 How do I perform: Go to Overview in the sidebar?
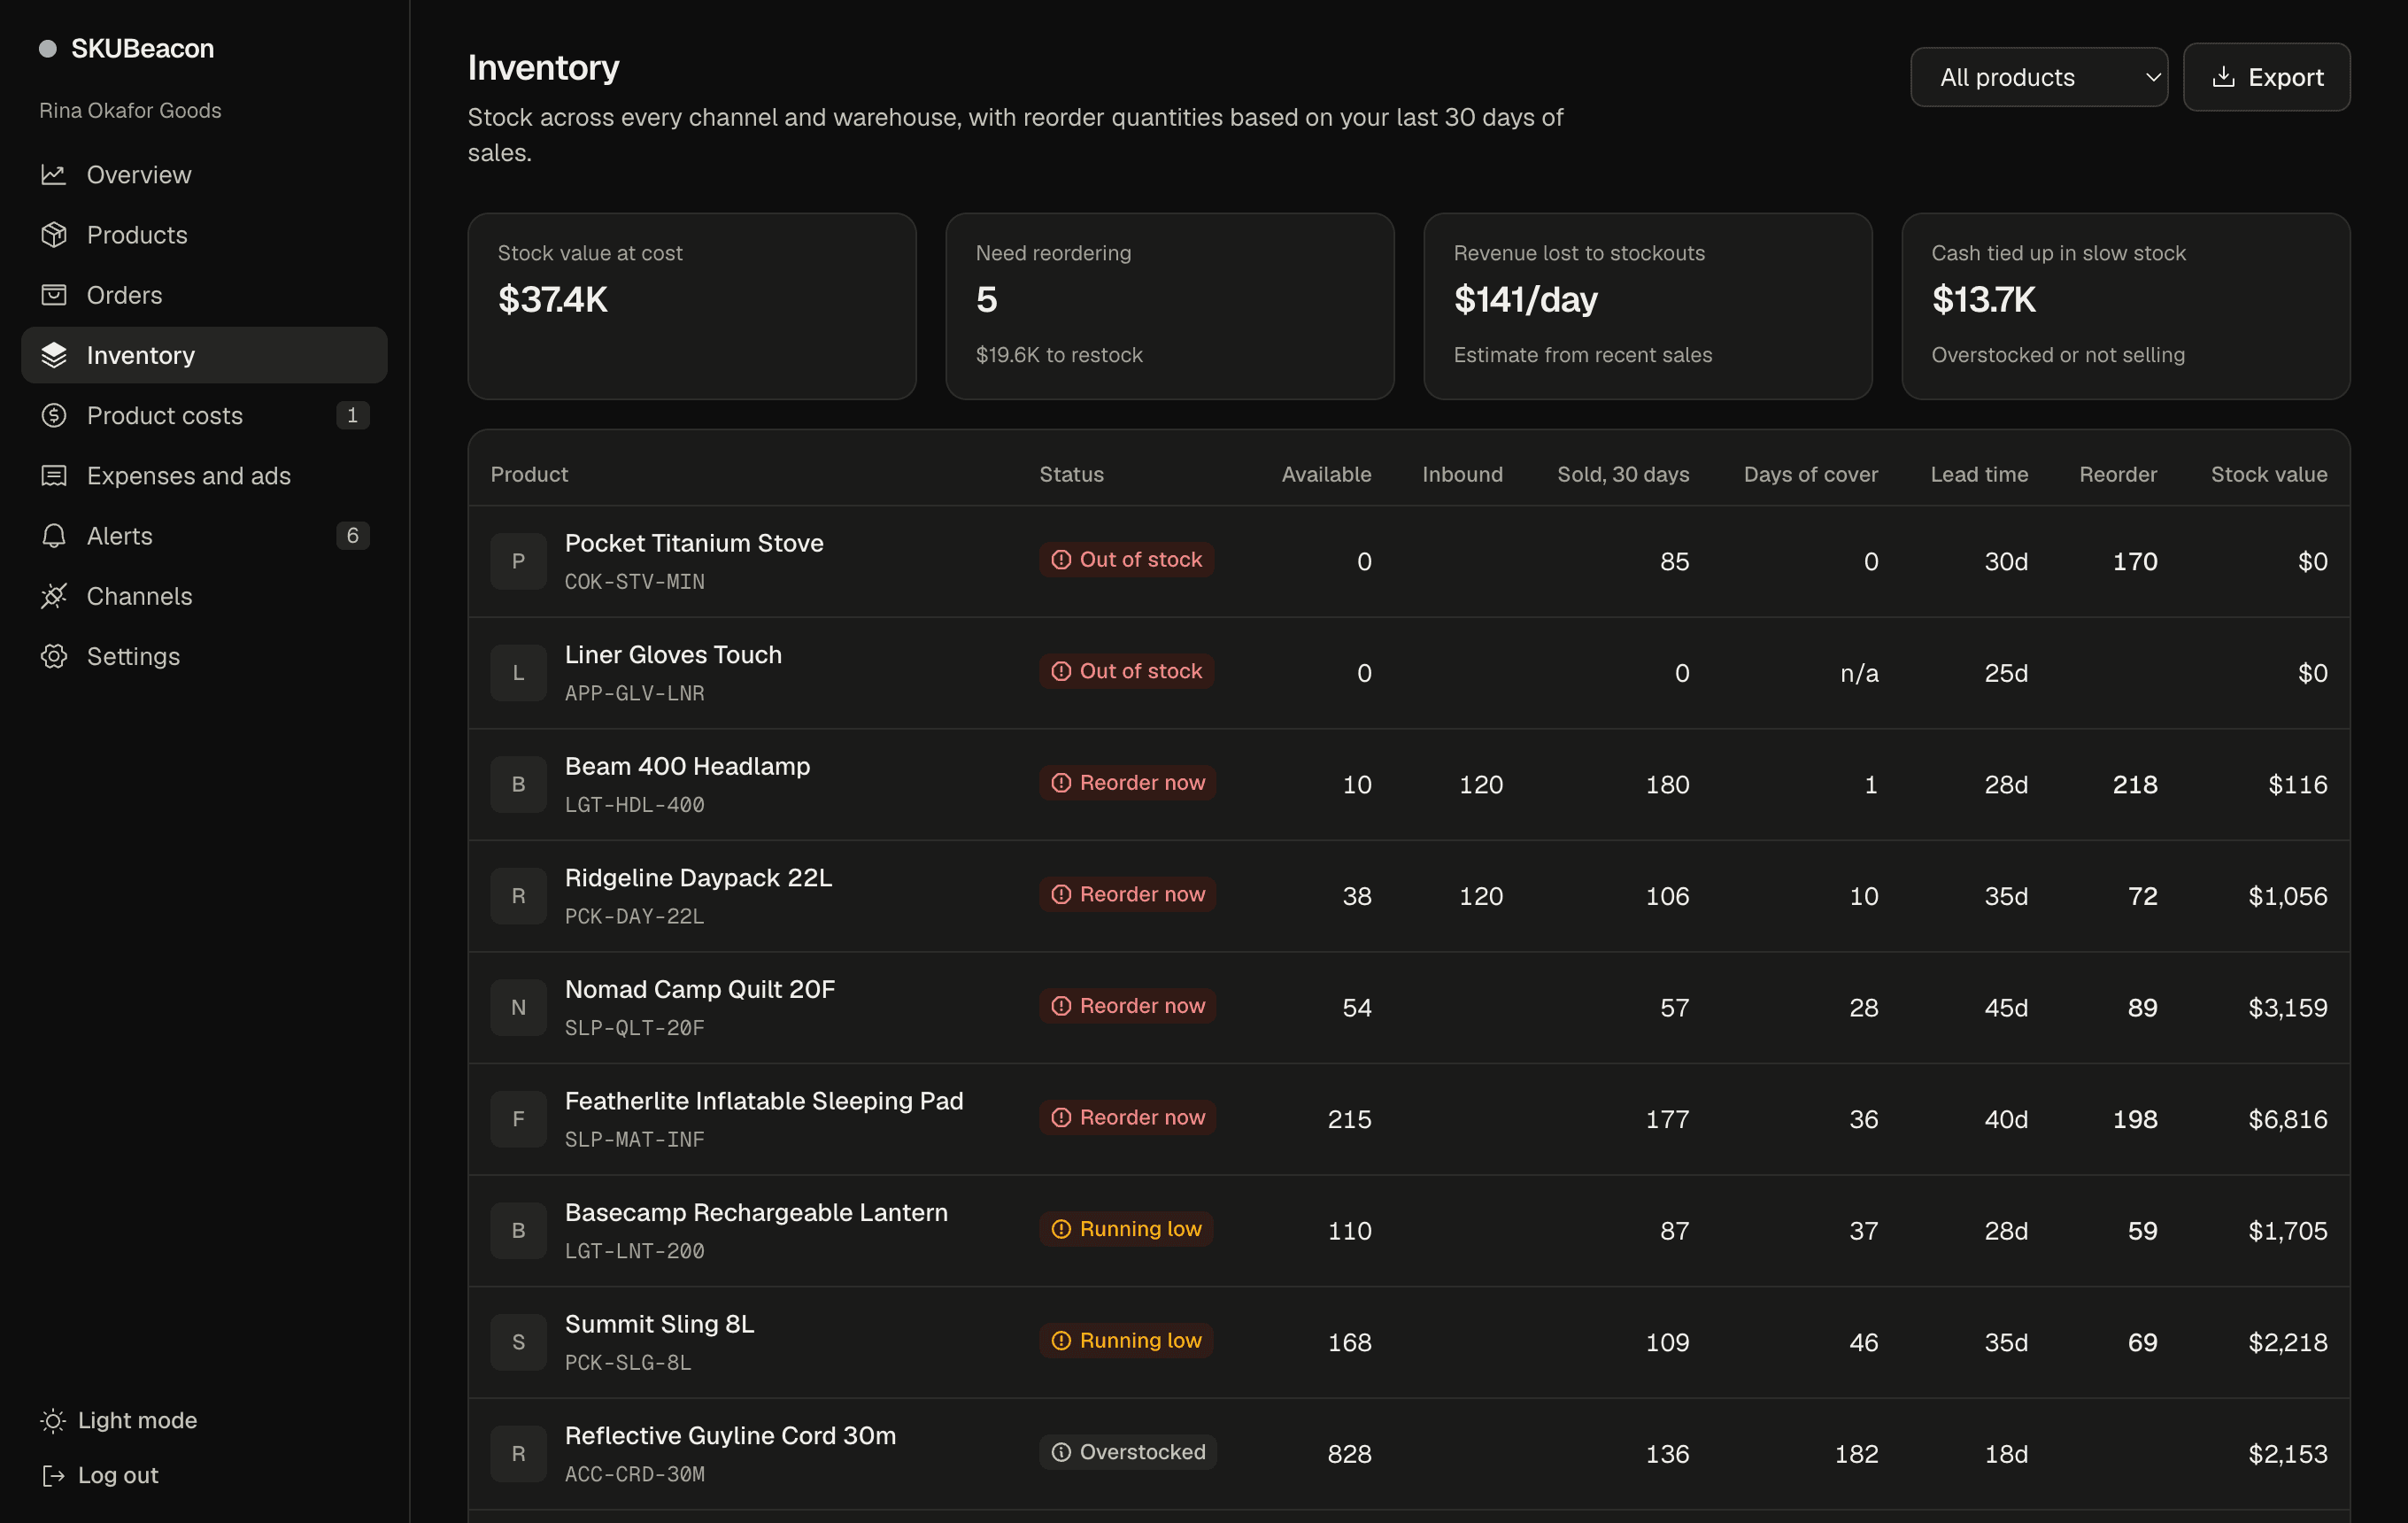pyautogui.click(x=204, y=175)
